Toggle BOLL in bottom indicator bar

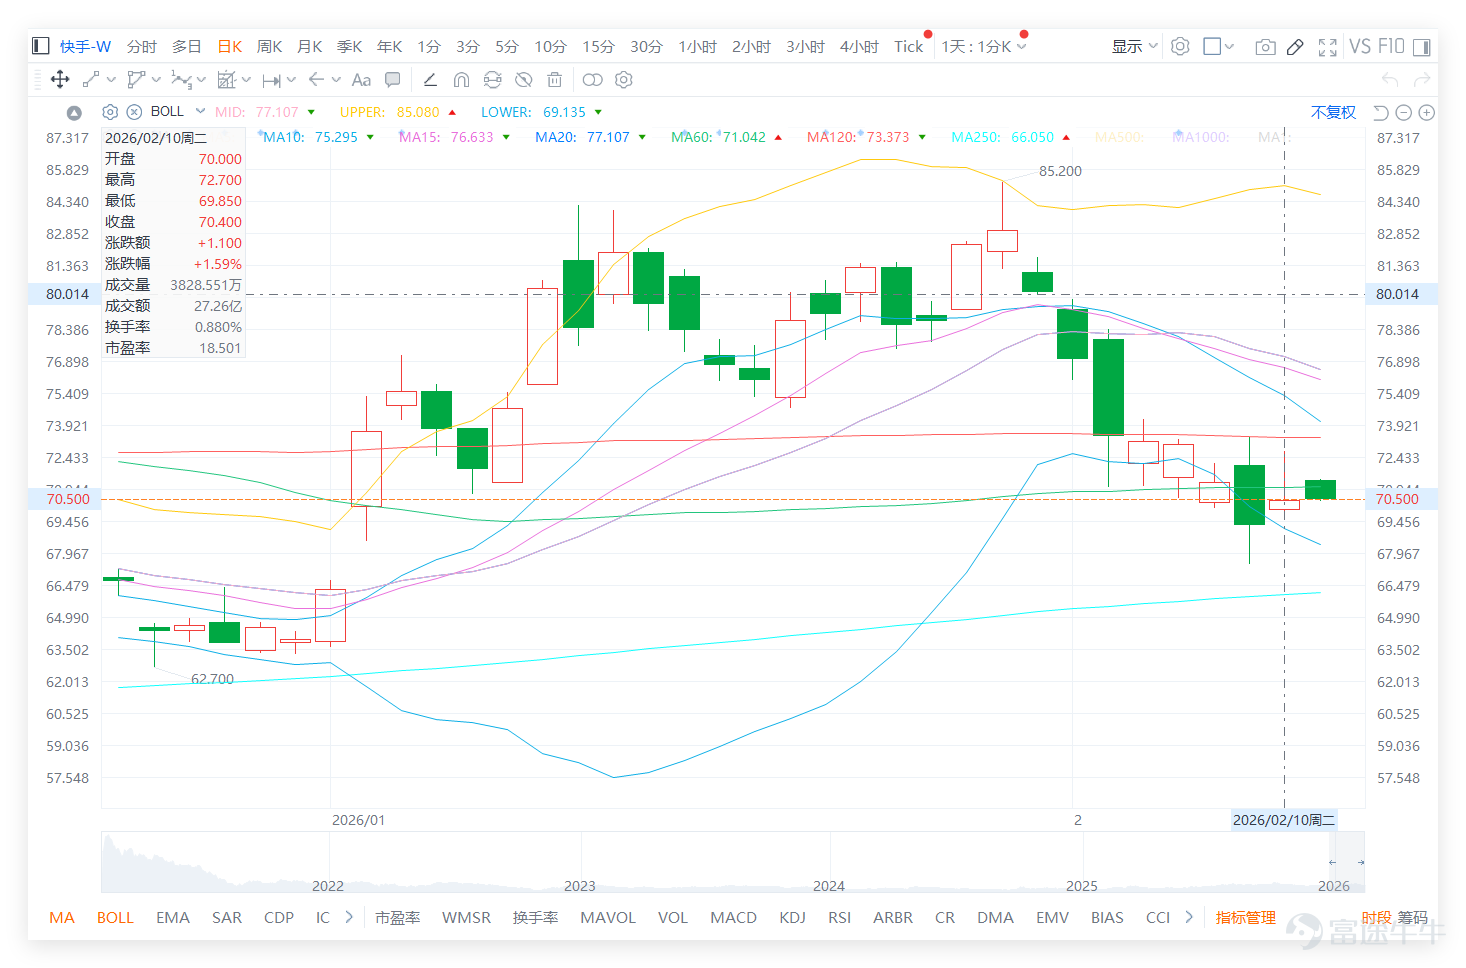click(x=115, y=917)
